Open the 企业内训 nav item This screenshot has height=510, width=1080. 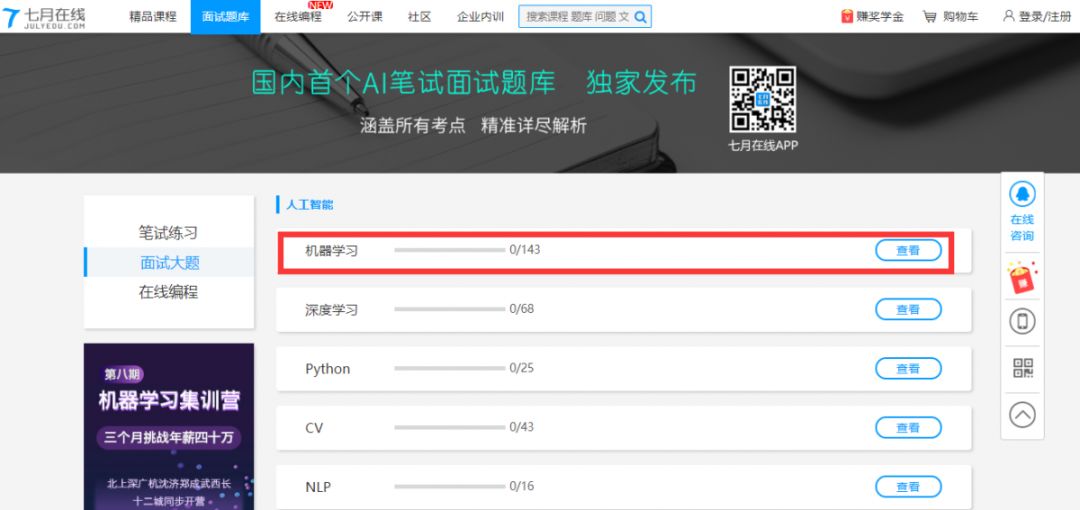coord(480,17)
